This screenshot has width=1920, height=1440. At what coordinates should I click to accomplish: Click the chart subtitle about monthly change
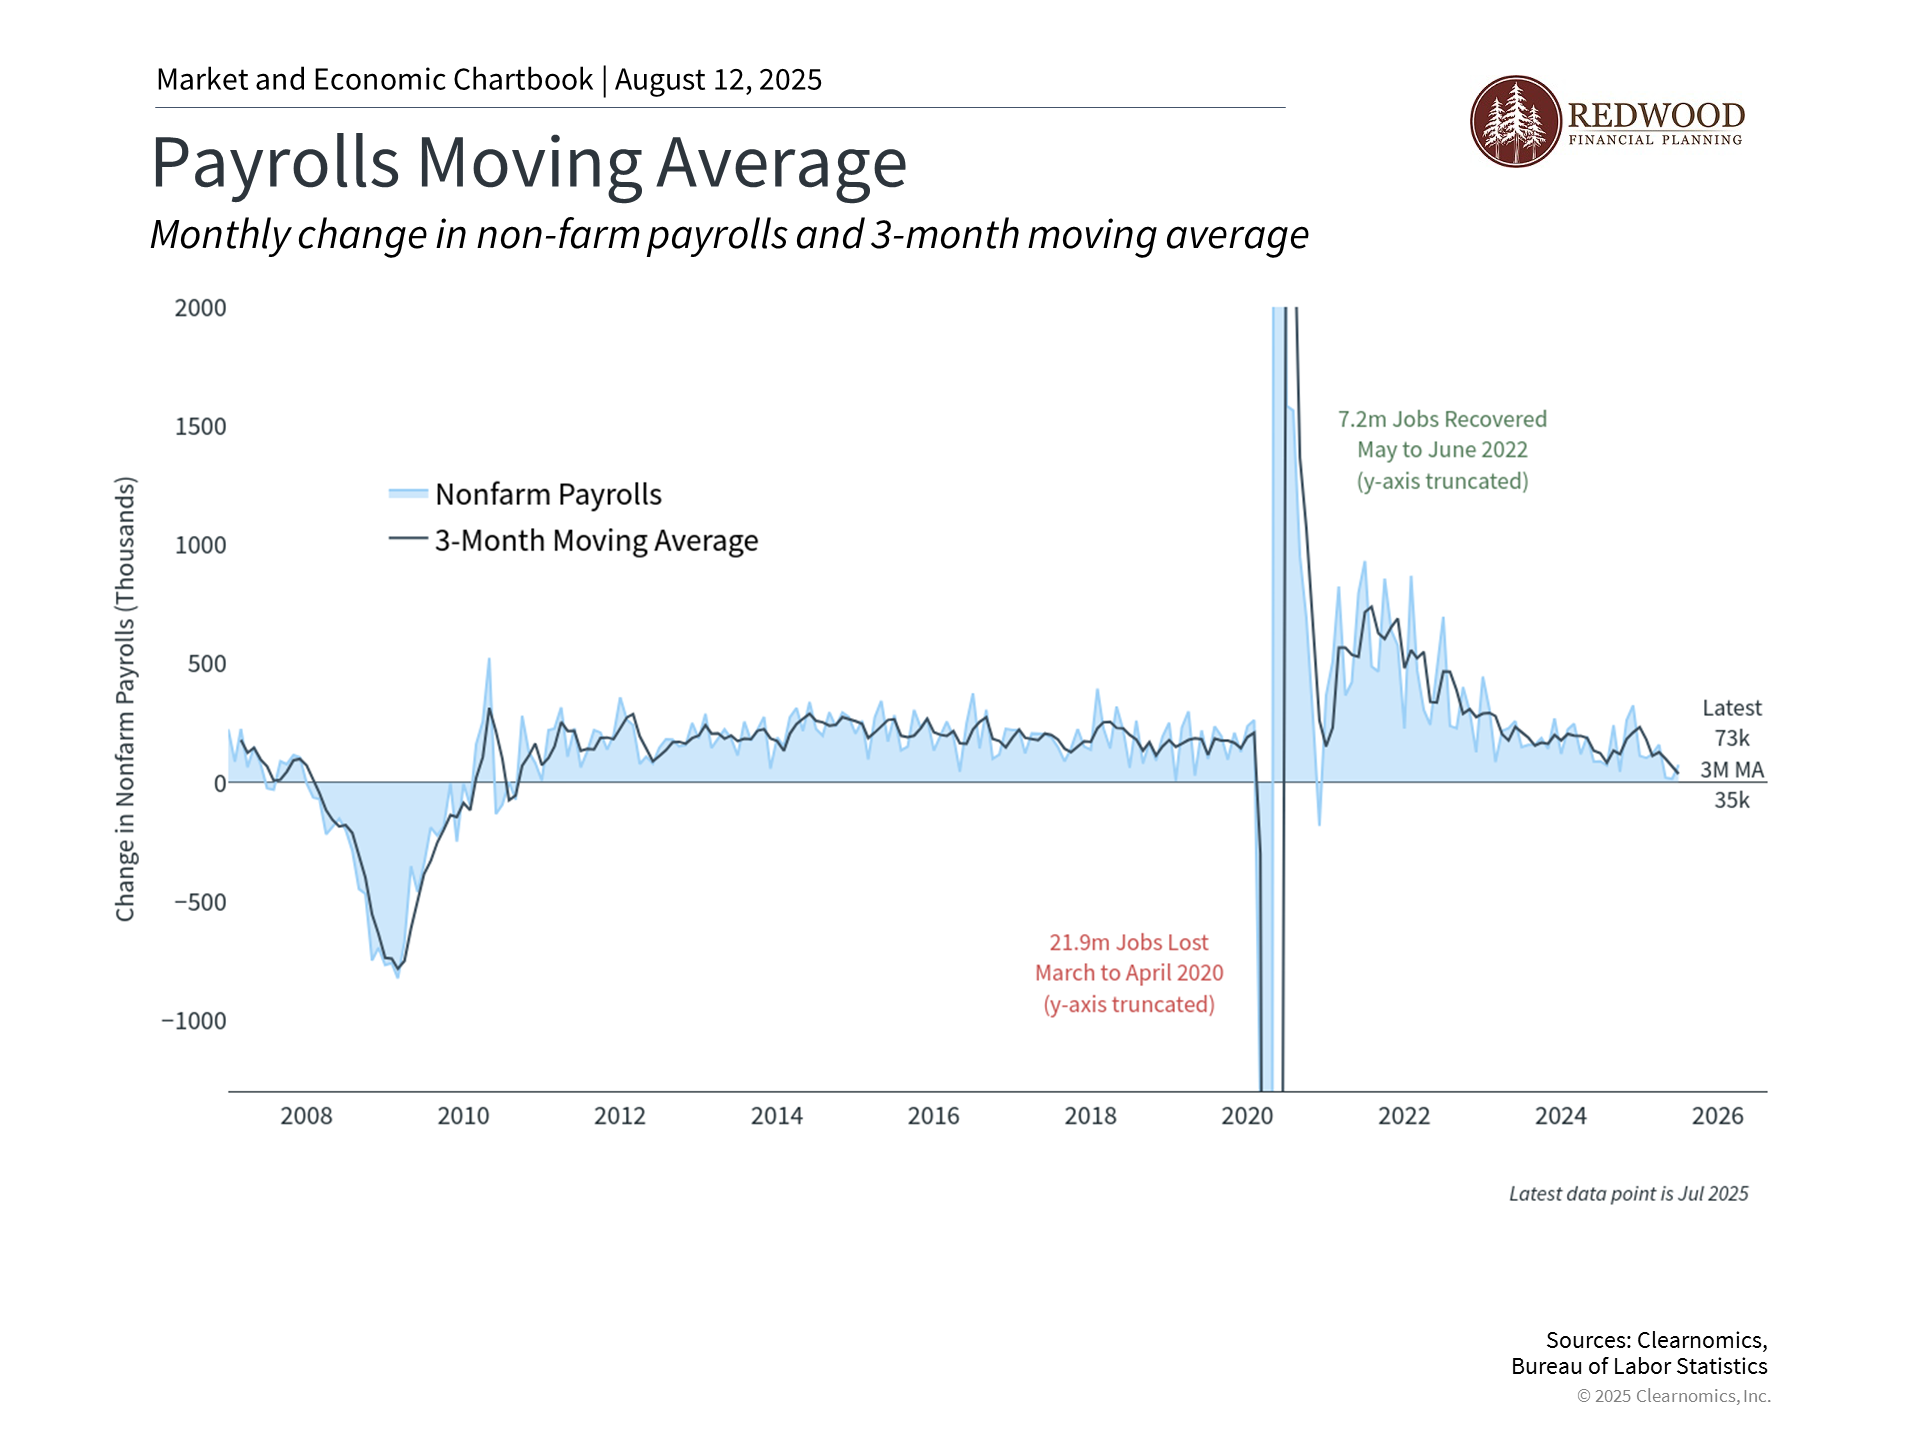coord(729,235)
